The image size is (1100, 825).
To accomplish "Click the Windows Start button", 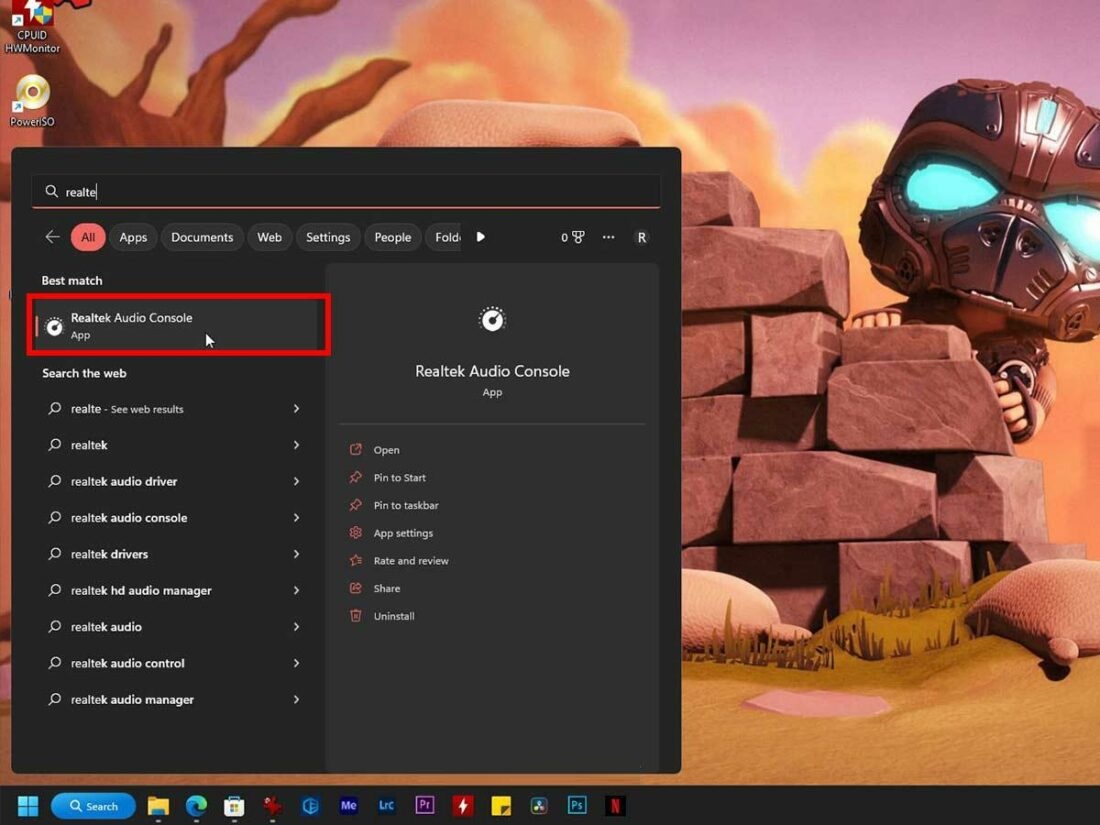I will [x=28, y=806].
